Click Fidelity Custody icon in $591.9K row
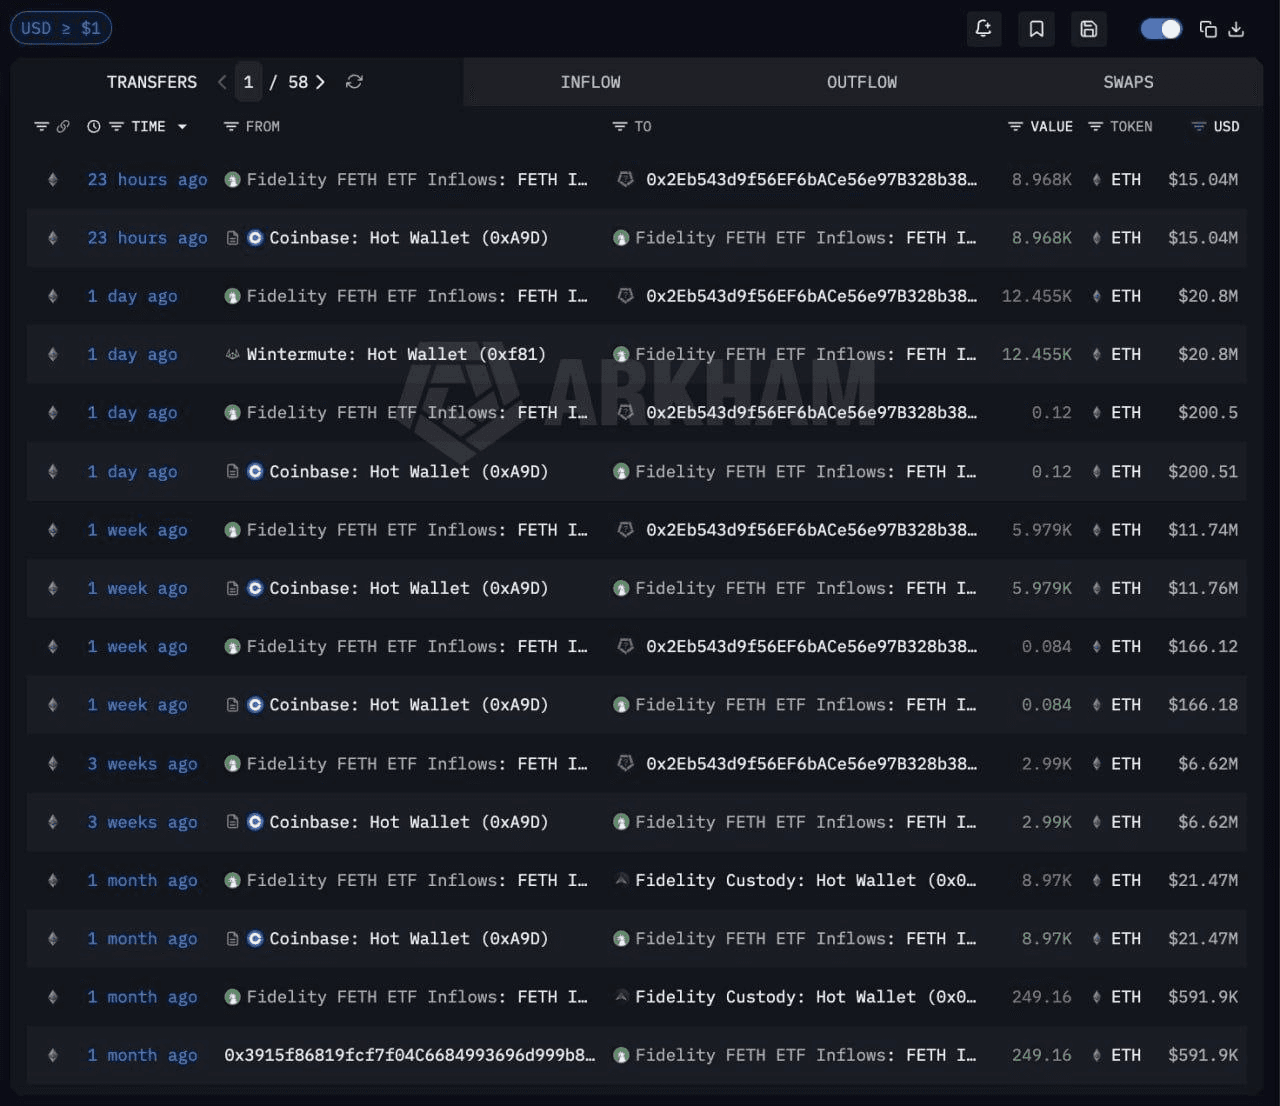1280x1106 pixels. pos(621,997)
